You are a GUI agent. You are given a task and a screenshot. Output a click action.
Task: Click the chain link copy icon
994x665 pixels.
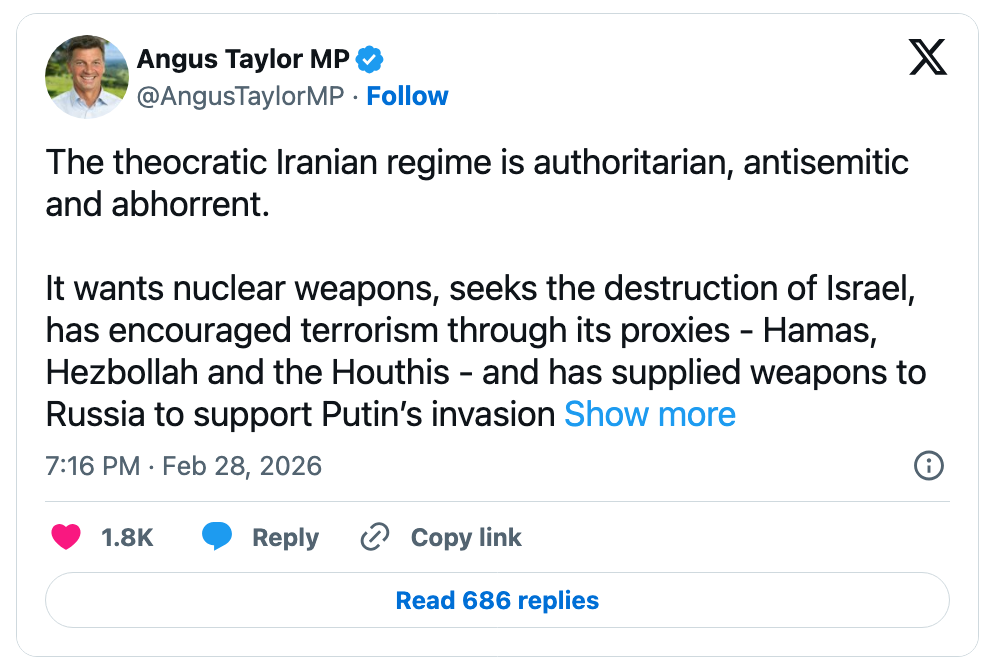[x=374, y=537]
